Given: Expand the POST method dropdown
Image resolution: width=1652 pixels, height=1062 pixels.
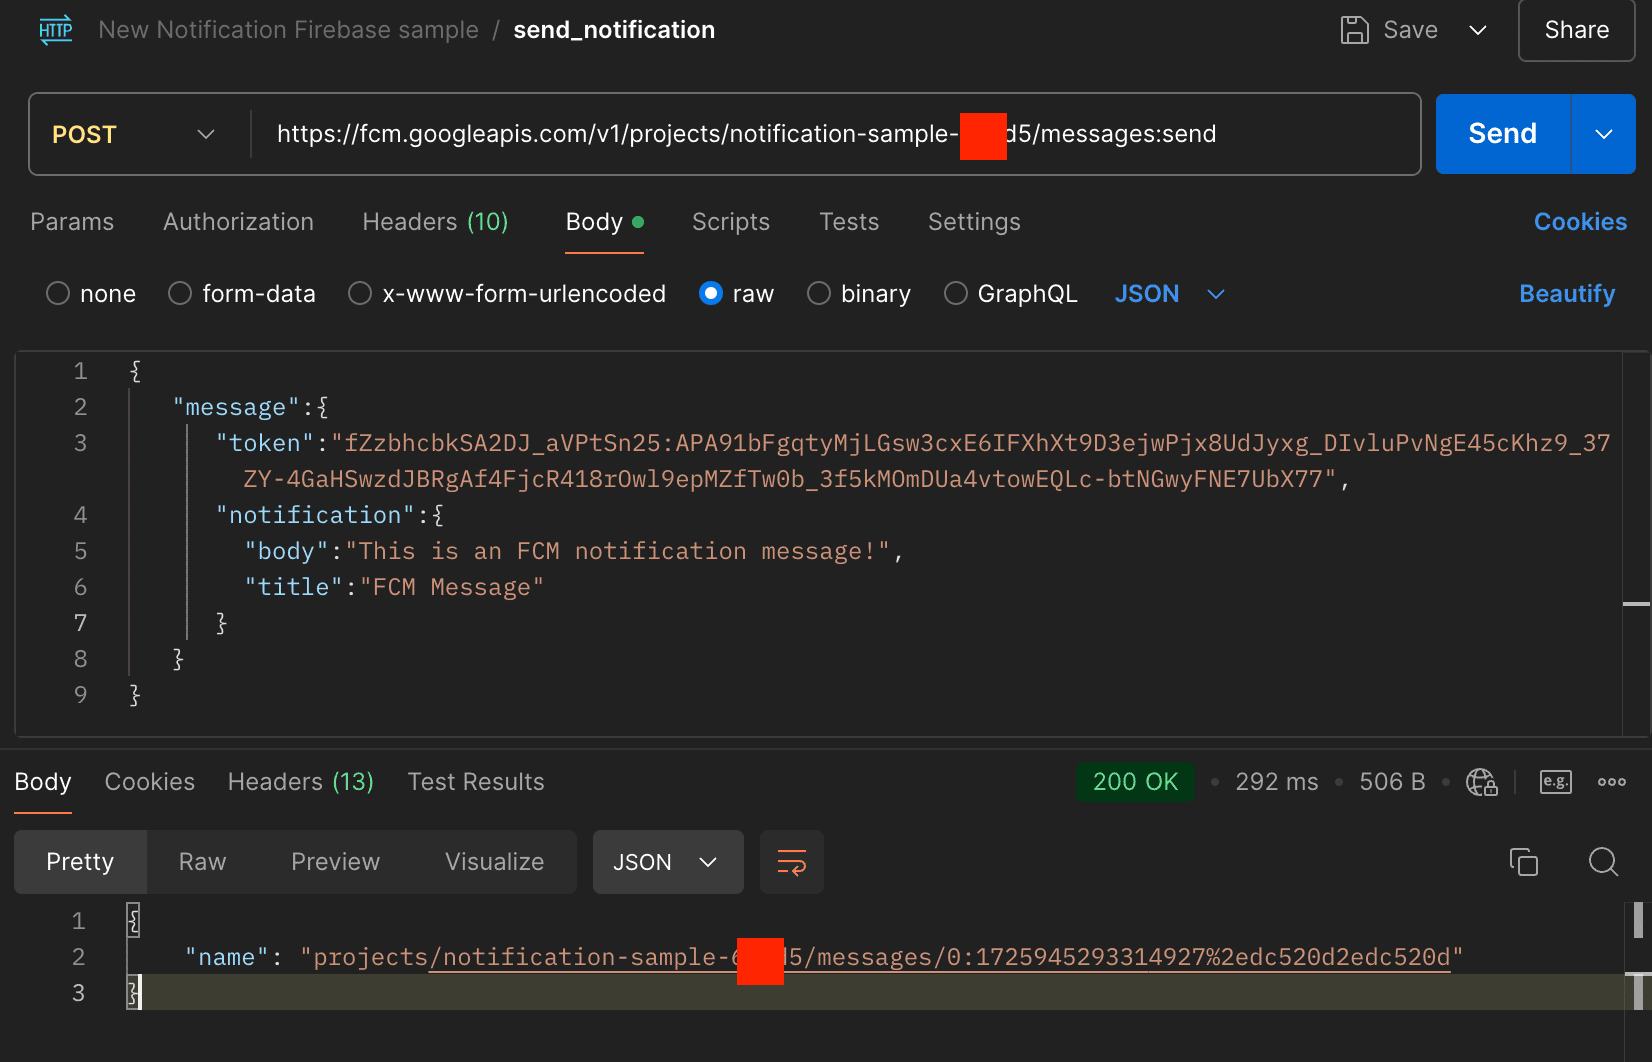Looking at the screenshot, I should 134,134.
